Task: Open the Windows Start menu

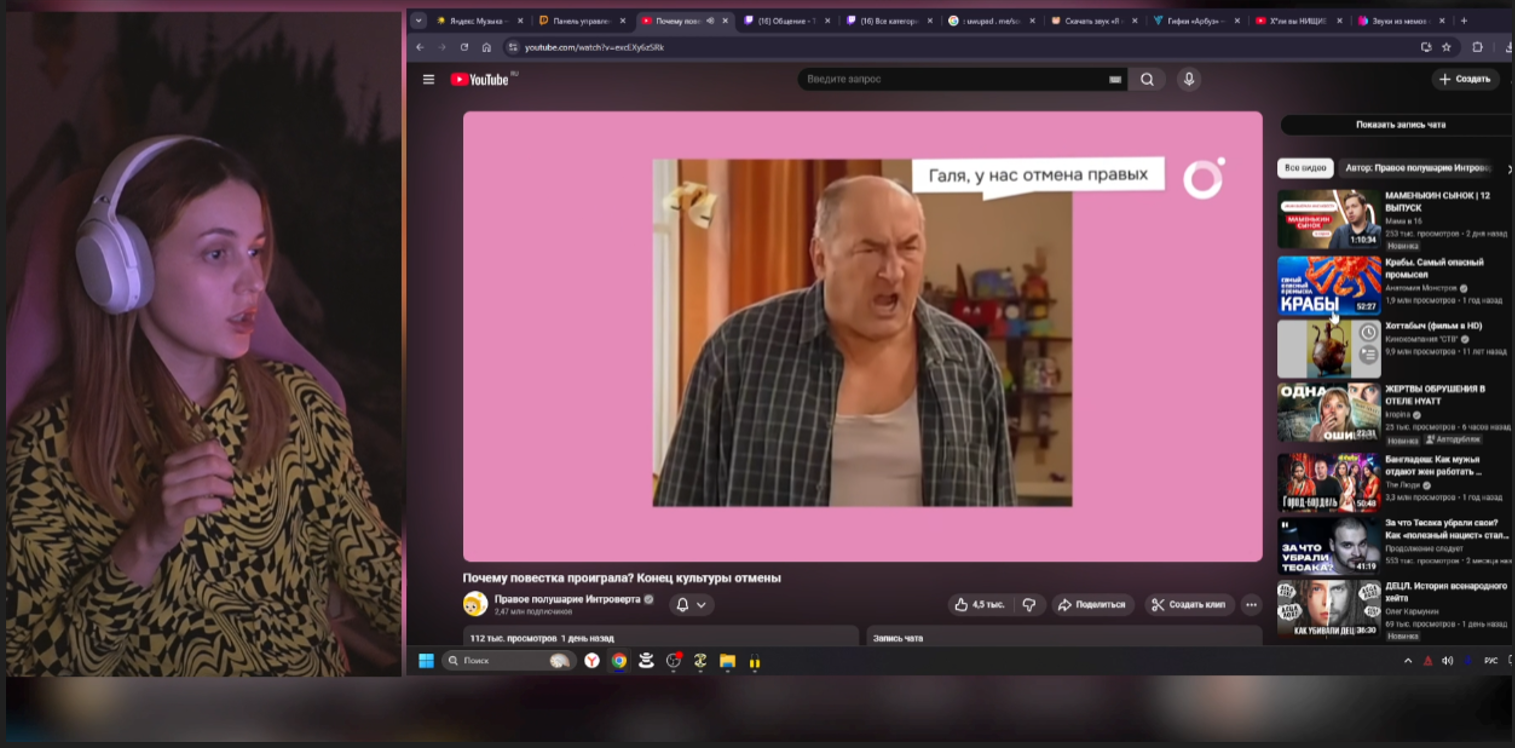Action: point(426,661)
